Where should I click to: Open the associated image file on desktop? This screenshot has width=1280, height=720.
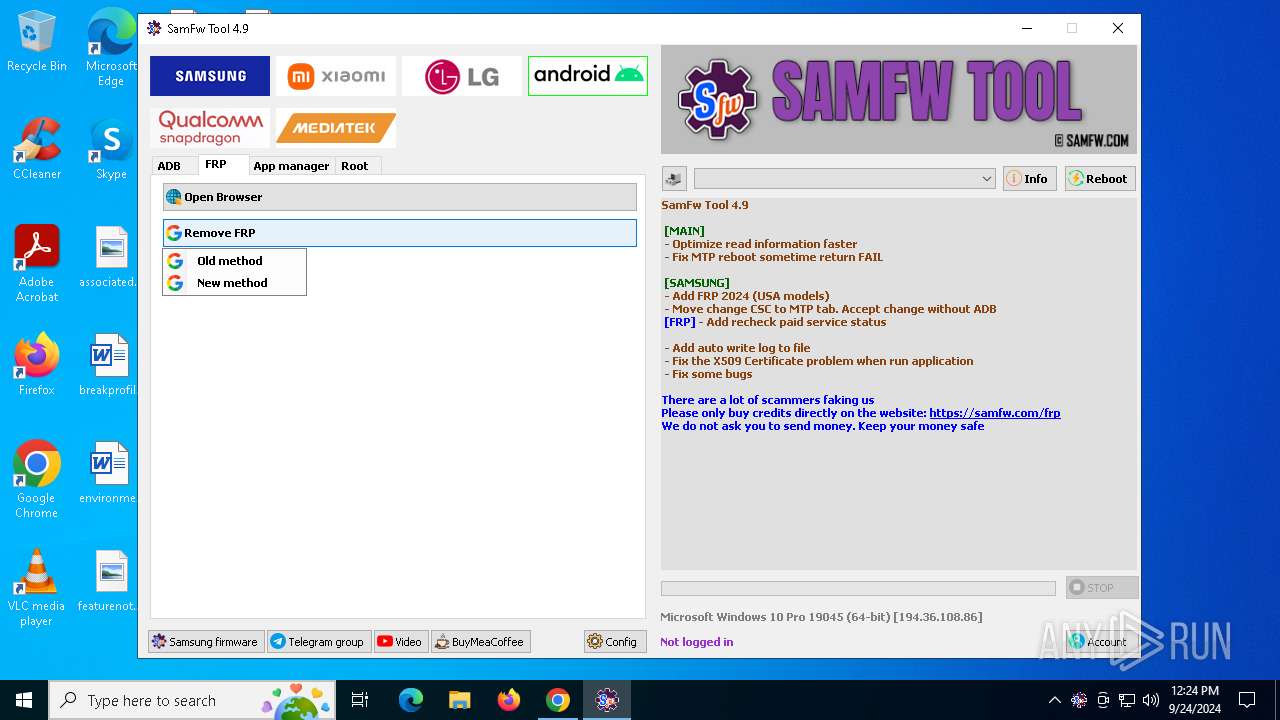[110, 258]
